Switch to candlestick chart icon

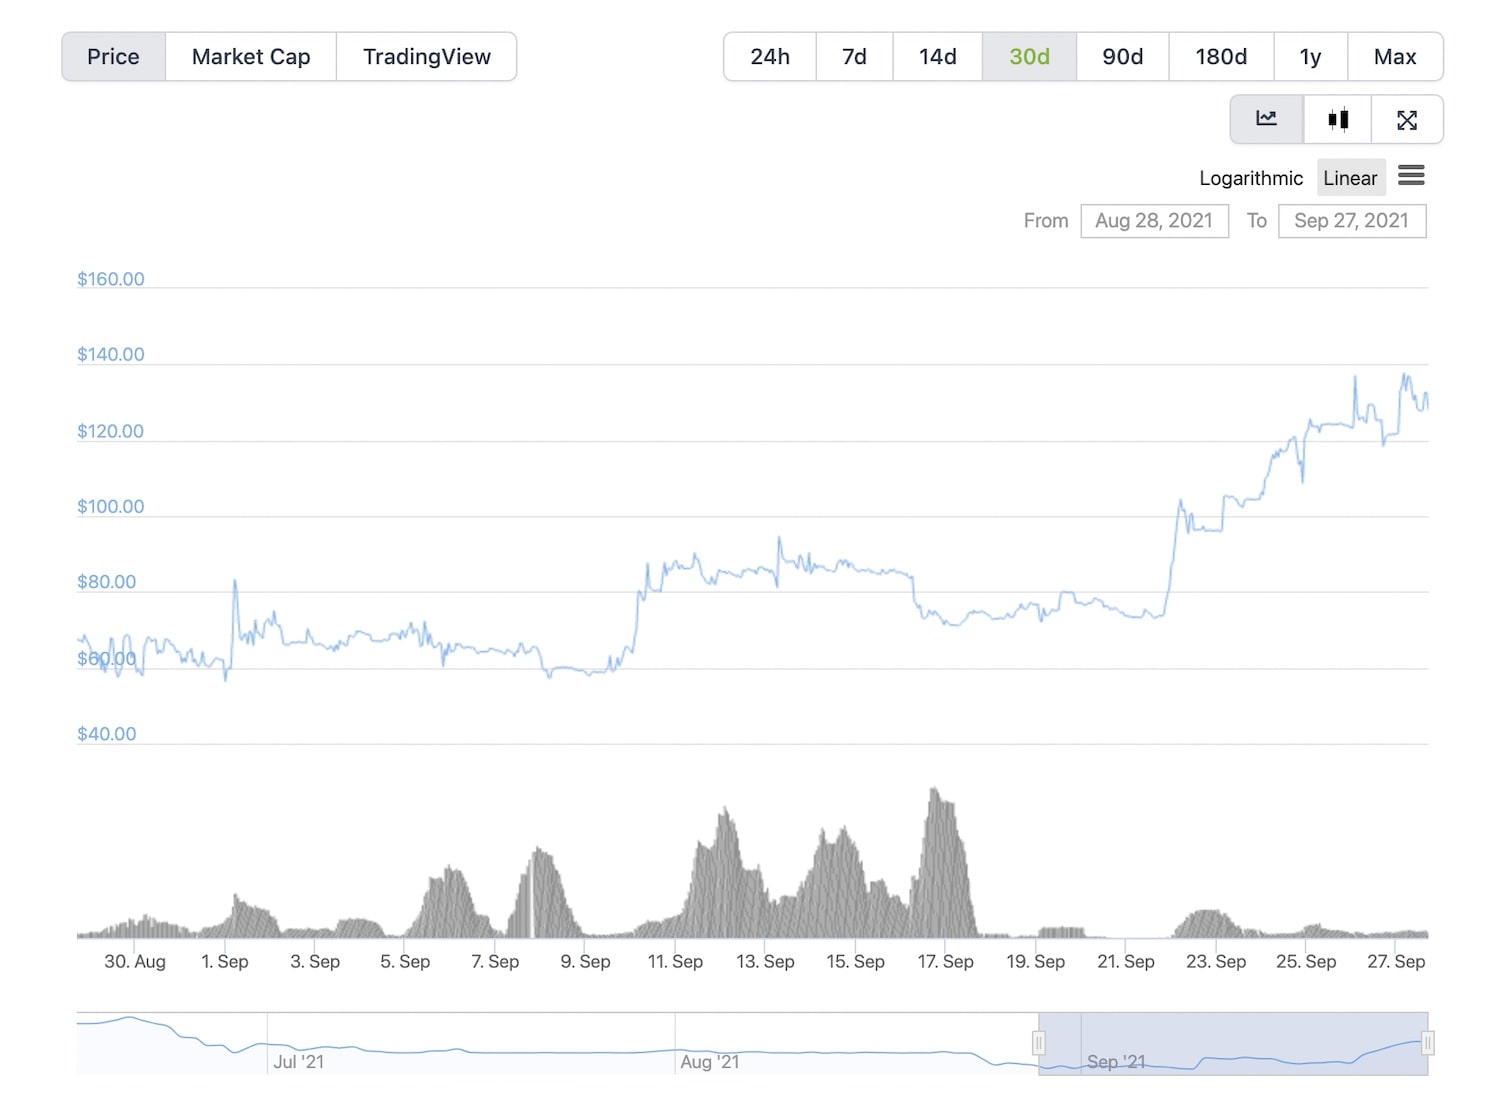point(1338,119)
